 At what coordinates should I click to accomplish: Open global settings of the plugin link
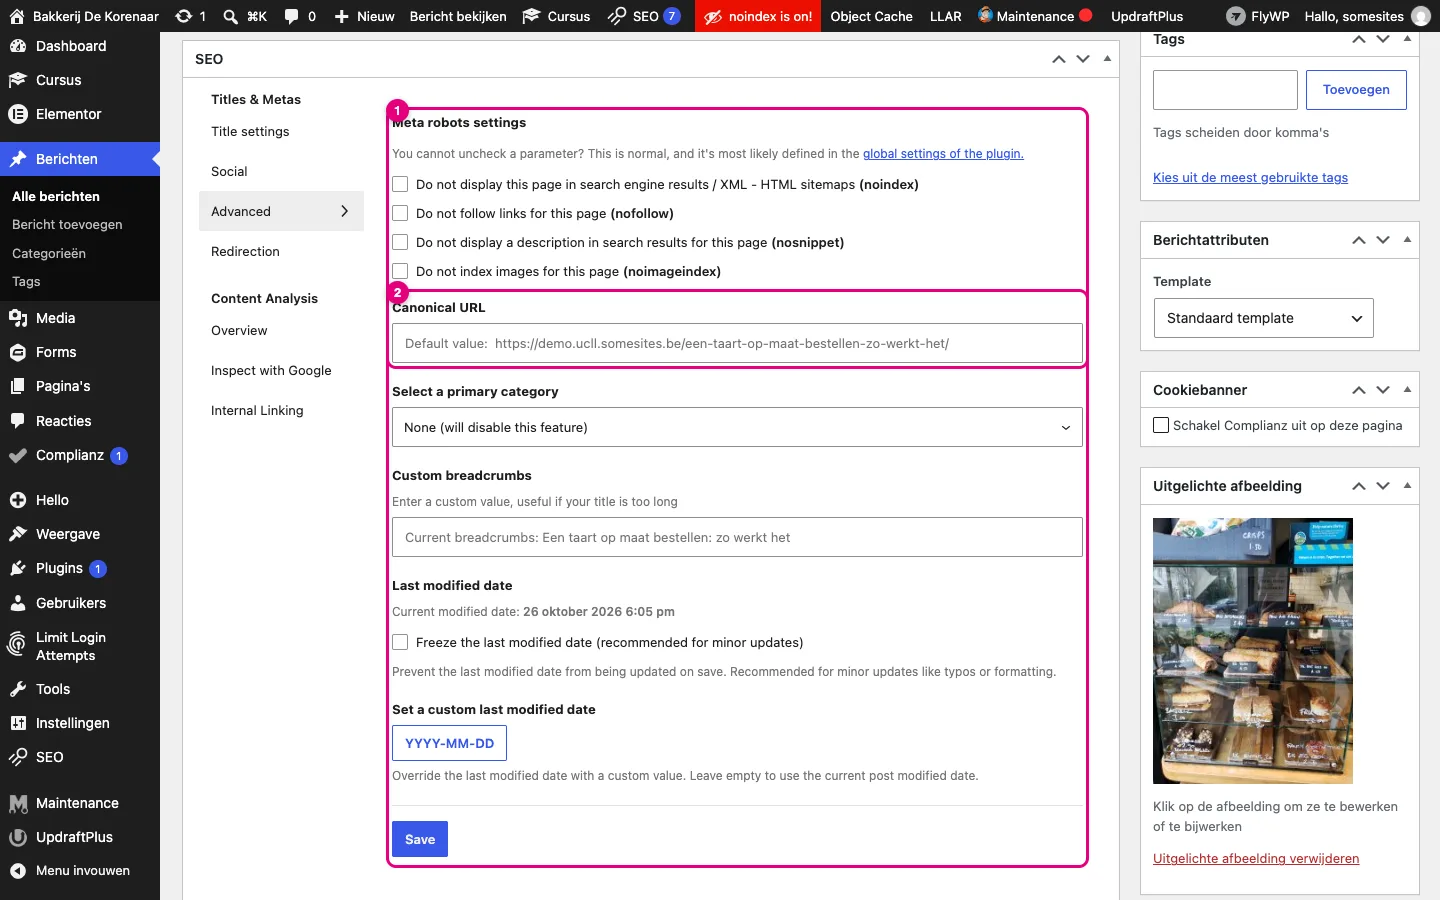pos(943,154)
